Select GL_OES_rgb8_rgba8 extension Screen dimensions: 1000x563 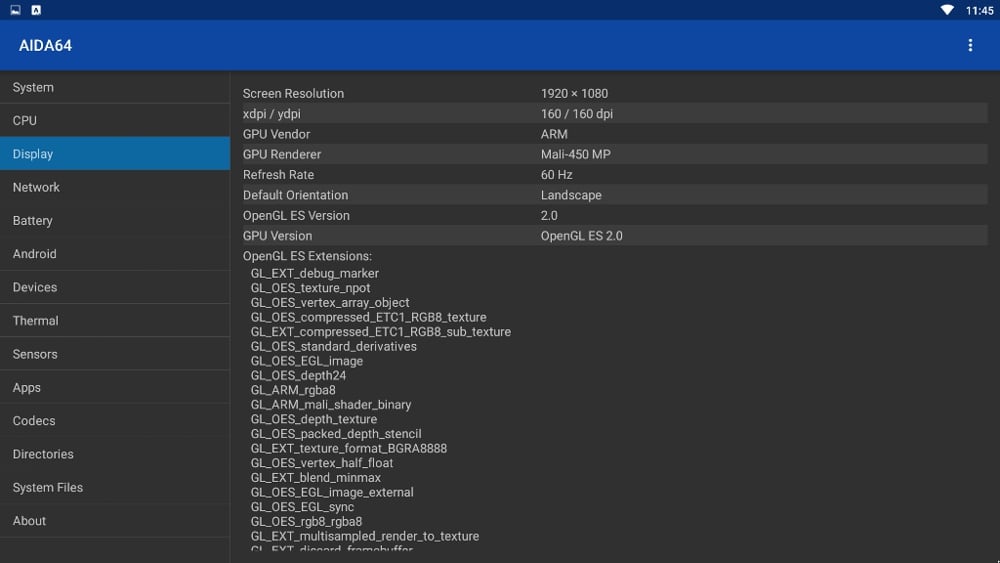(306, 522)
